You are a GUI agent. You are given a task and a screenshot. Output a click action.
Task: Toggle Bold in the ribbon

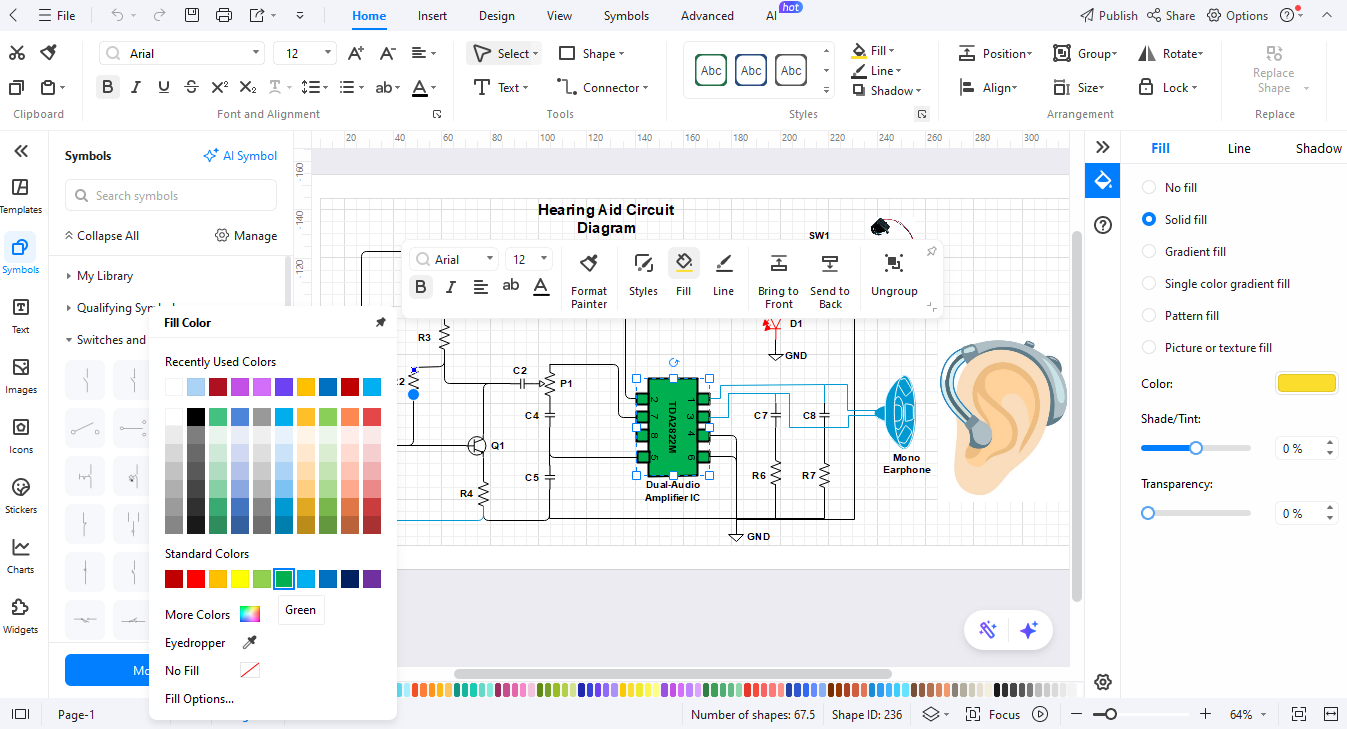[108, 87]
